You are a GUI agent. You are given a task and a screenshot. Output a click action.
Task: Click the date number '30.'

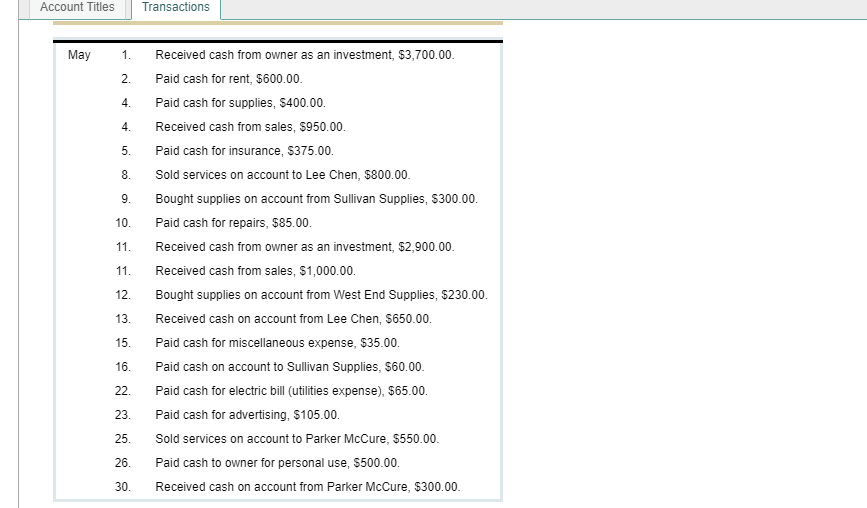[123, 487]
